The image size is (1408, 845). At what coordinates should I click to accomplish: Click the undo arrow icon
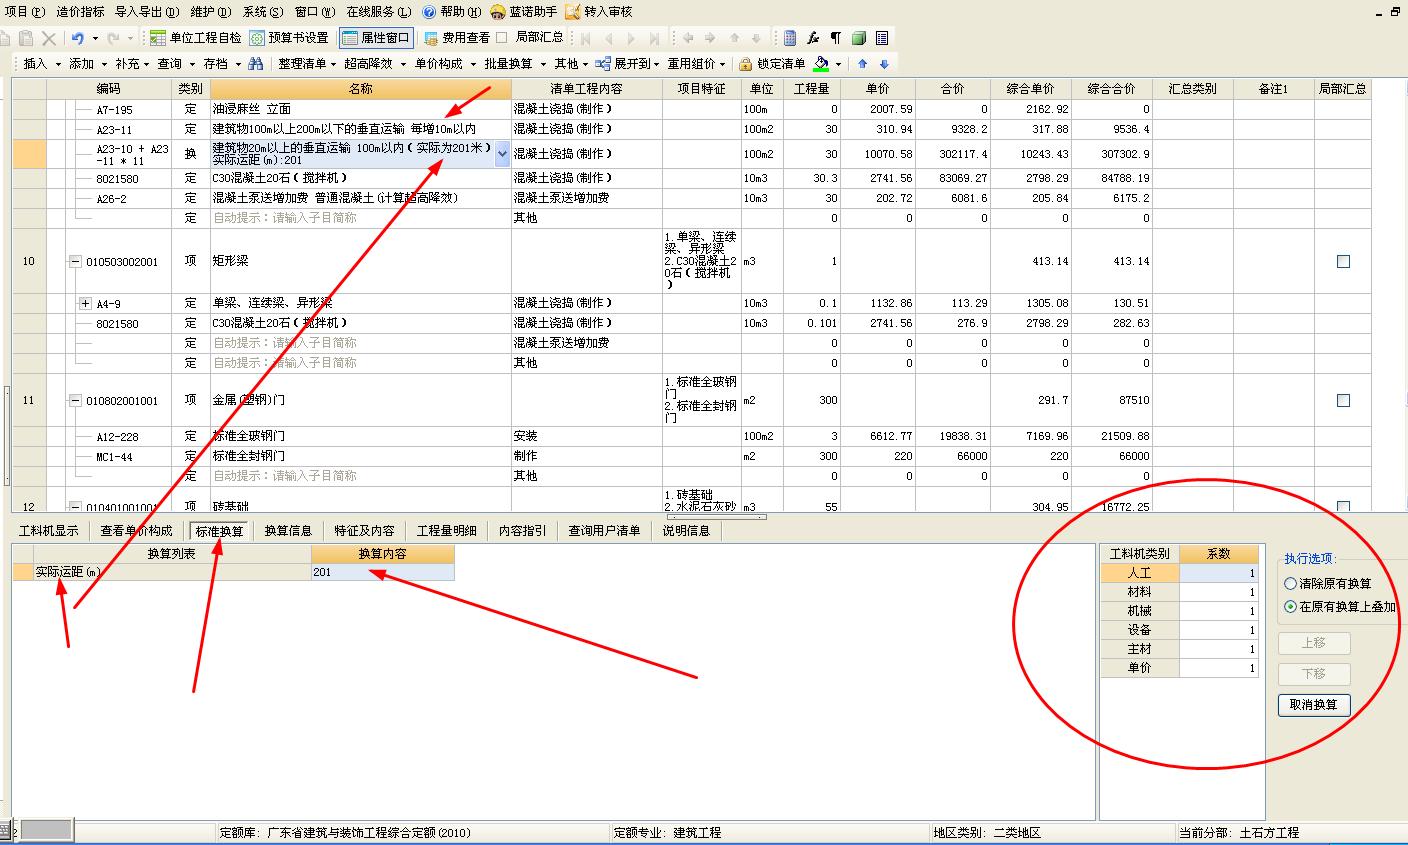pyautogui.click(x=77, y=38)
